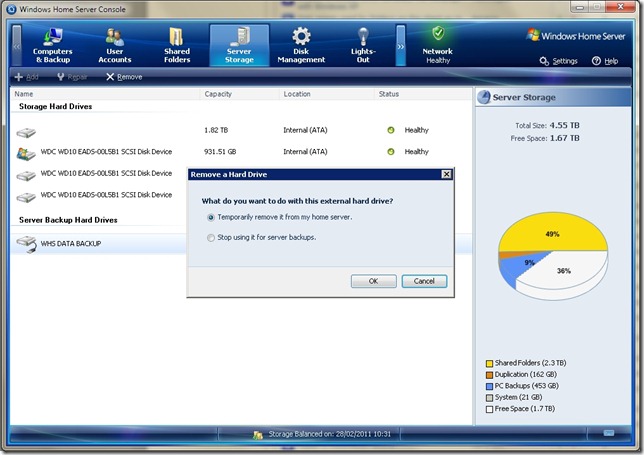
Task: View Network Healthy status
Action: 437,45
